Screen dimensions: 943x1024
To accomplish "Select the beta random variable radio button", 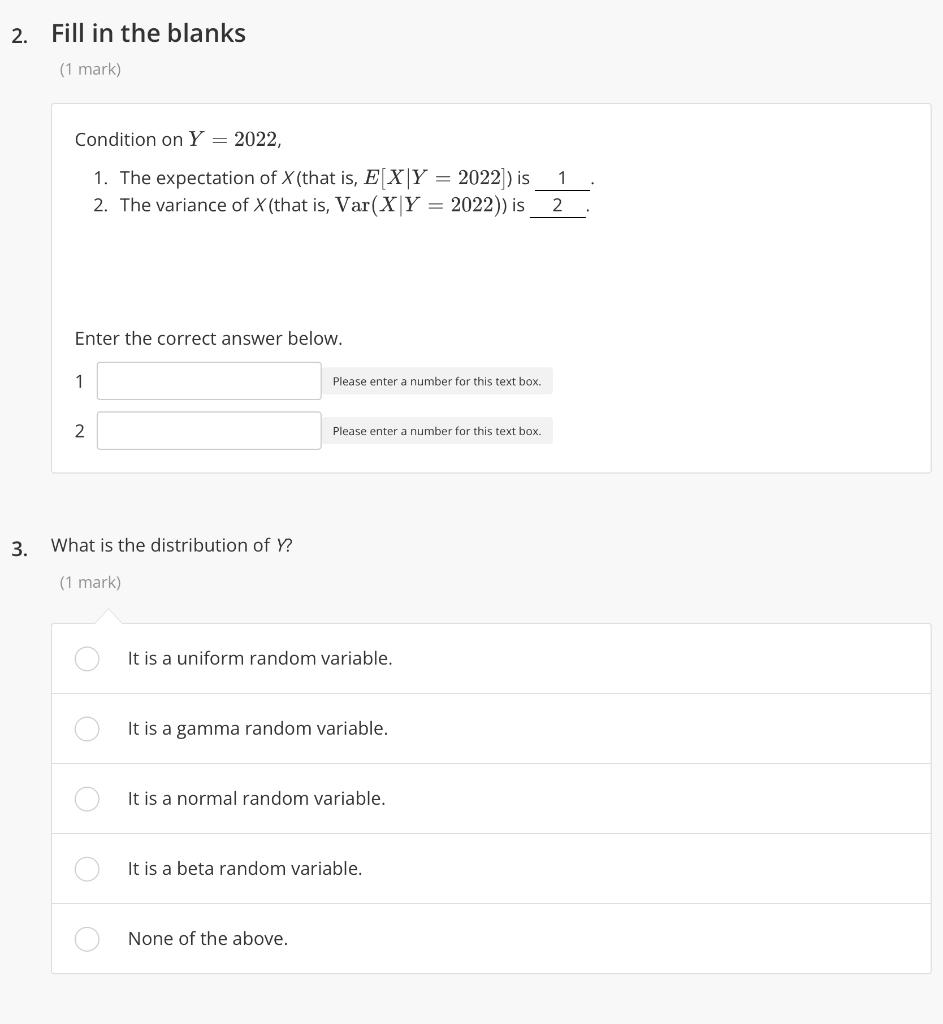I will [x=87, y=869].
